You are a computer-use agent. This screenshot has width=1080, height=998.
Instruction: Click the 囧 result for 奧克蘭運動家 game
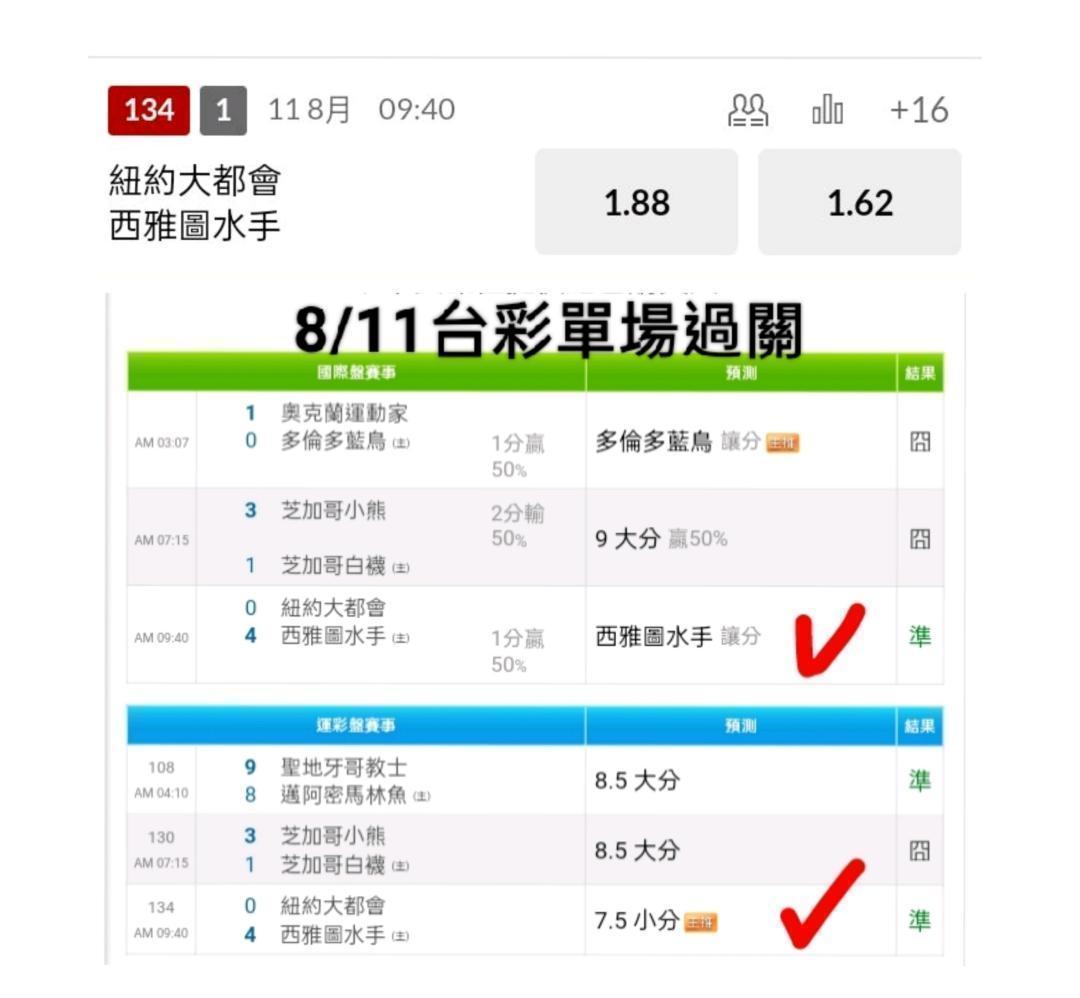tap(920, 441)
